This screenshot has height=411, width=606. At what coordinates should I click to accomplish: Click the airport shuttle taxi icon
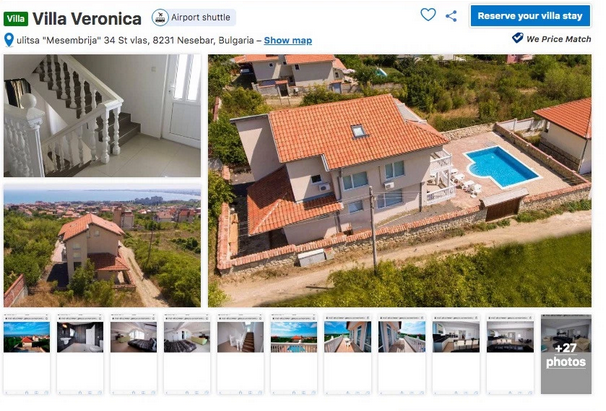click(x=160, y=17)
